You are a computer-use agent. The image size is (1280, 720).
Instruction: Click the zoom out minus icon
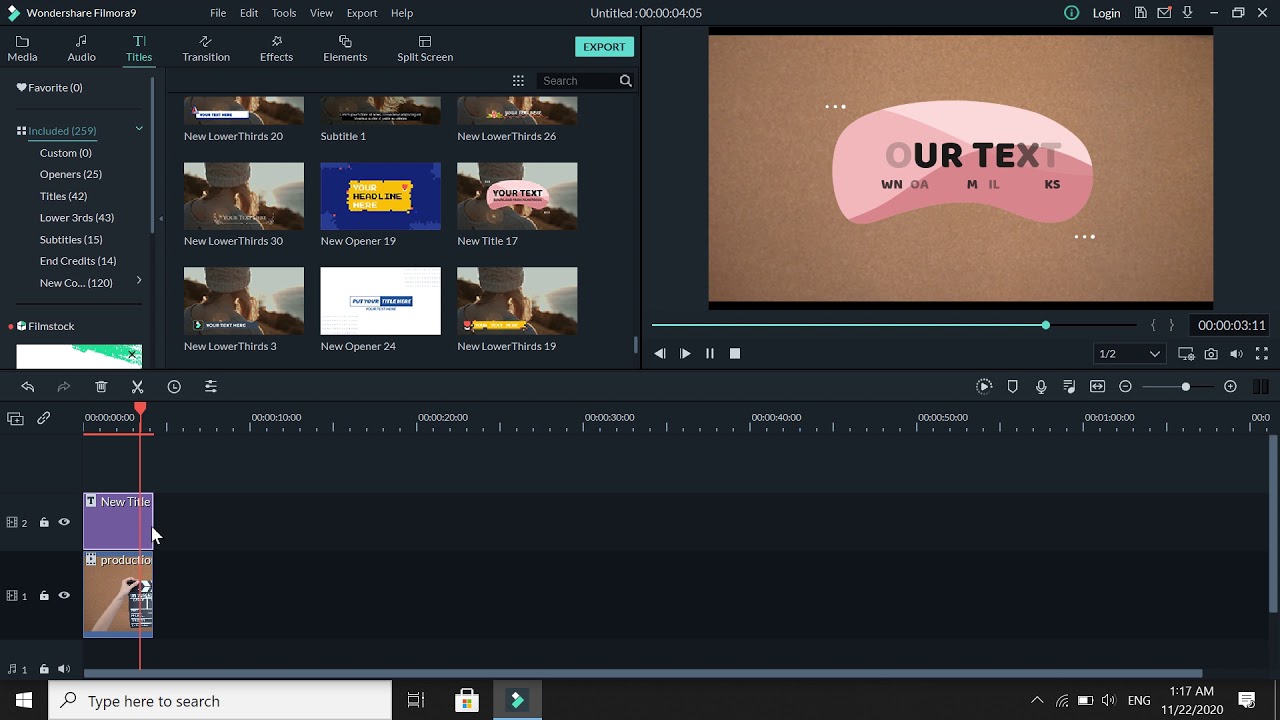tap(1125, 387)
